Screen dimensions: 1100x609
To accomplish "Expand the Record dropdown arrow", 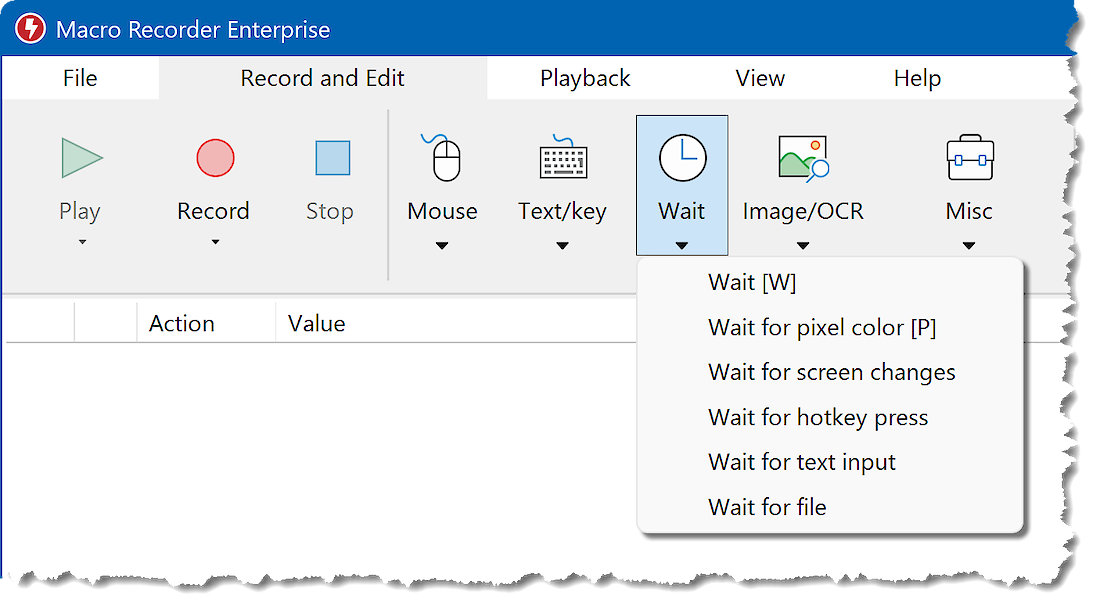I will [x=214, y=243].
